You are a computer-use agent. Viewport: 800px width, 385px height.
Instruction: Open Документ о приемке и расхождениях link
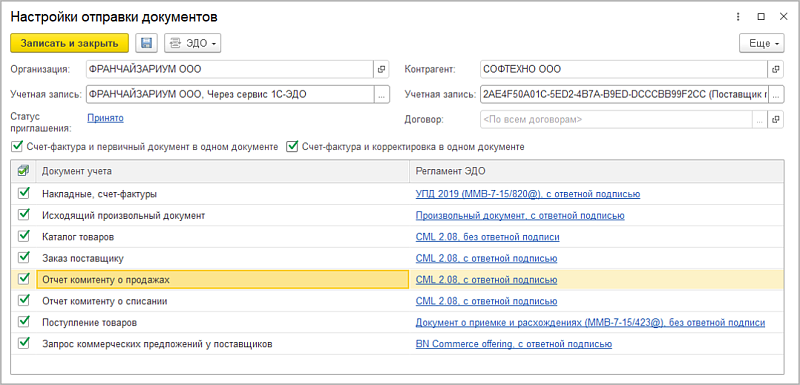(590, 323)
